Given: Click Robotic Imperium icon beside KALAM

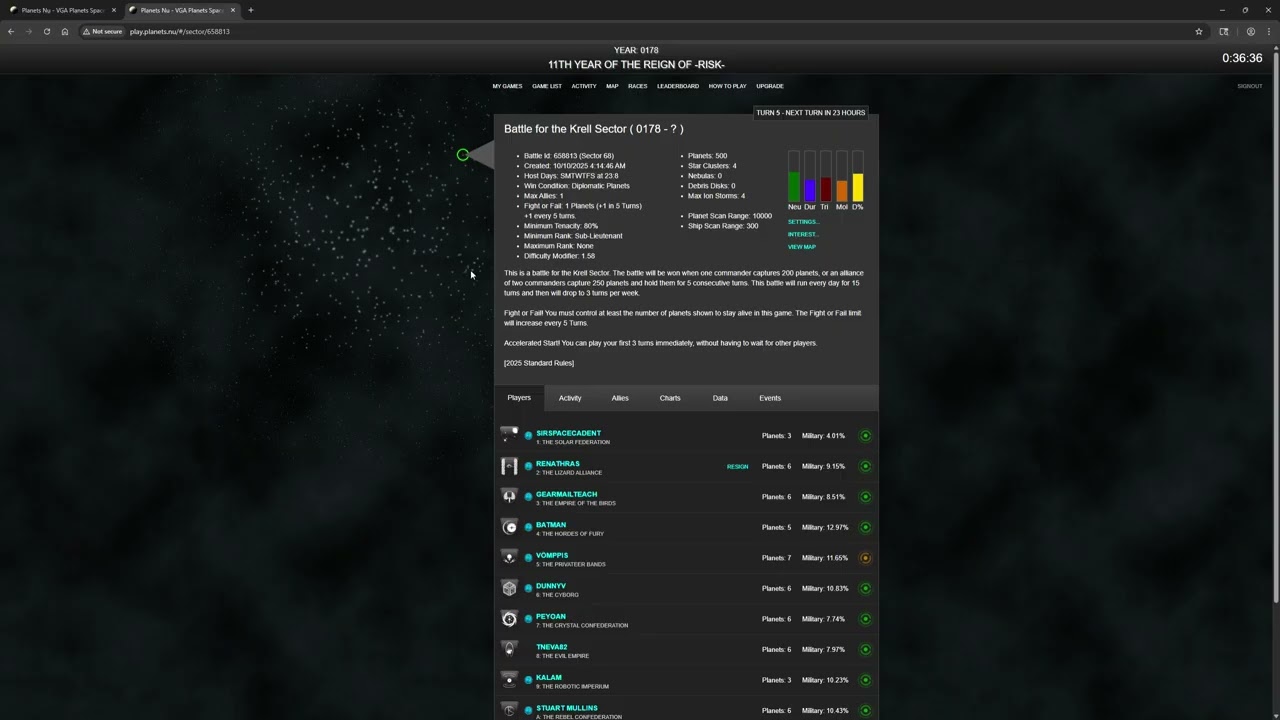Looking at the screenshot, I should tap(509, 680).
